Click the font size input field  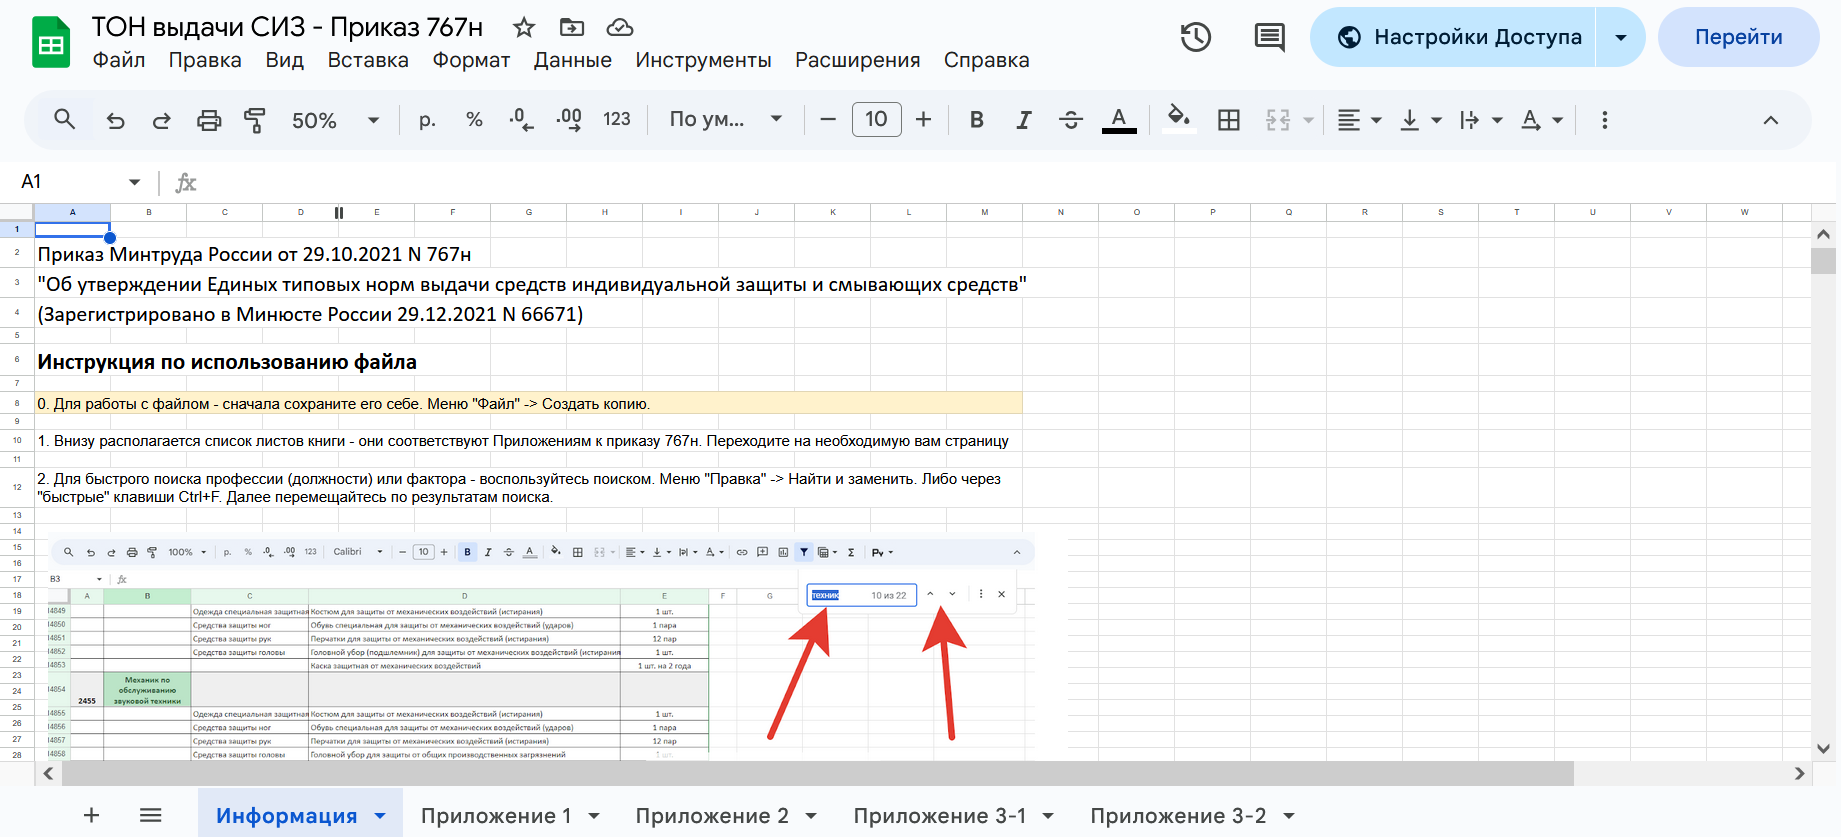(x=876, y=120)
